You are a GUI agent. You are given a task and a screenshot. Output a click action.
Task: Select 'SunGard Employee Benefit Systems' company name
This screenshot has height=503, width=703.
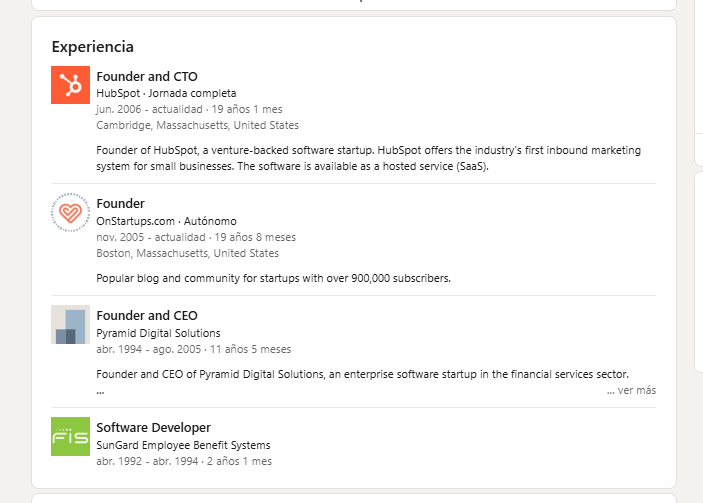point(183,446)
